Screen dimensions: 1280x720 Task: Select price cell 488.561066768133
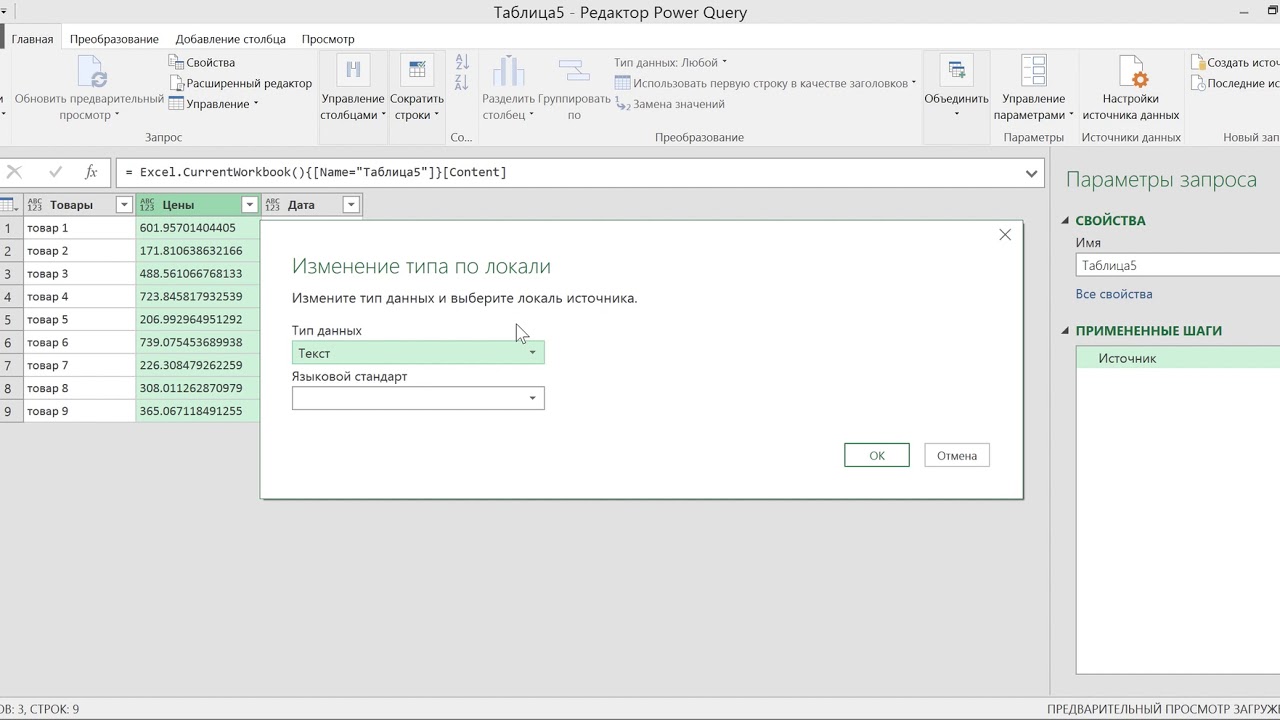tap(198, 274)
